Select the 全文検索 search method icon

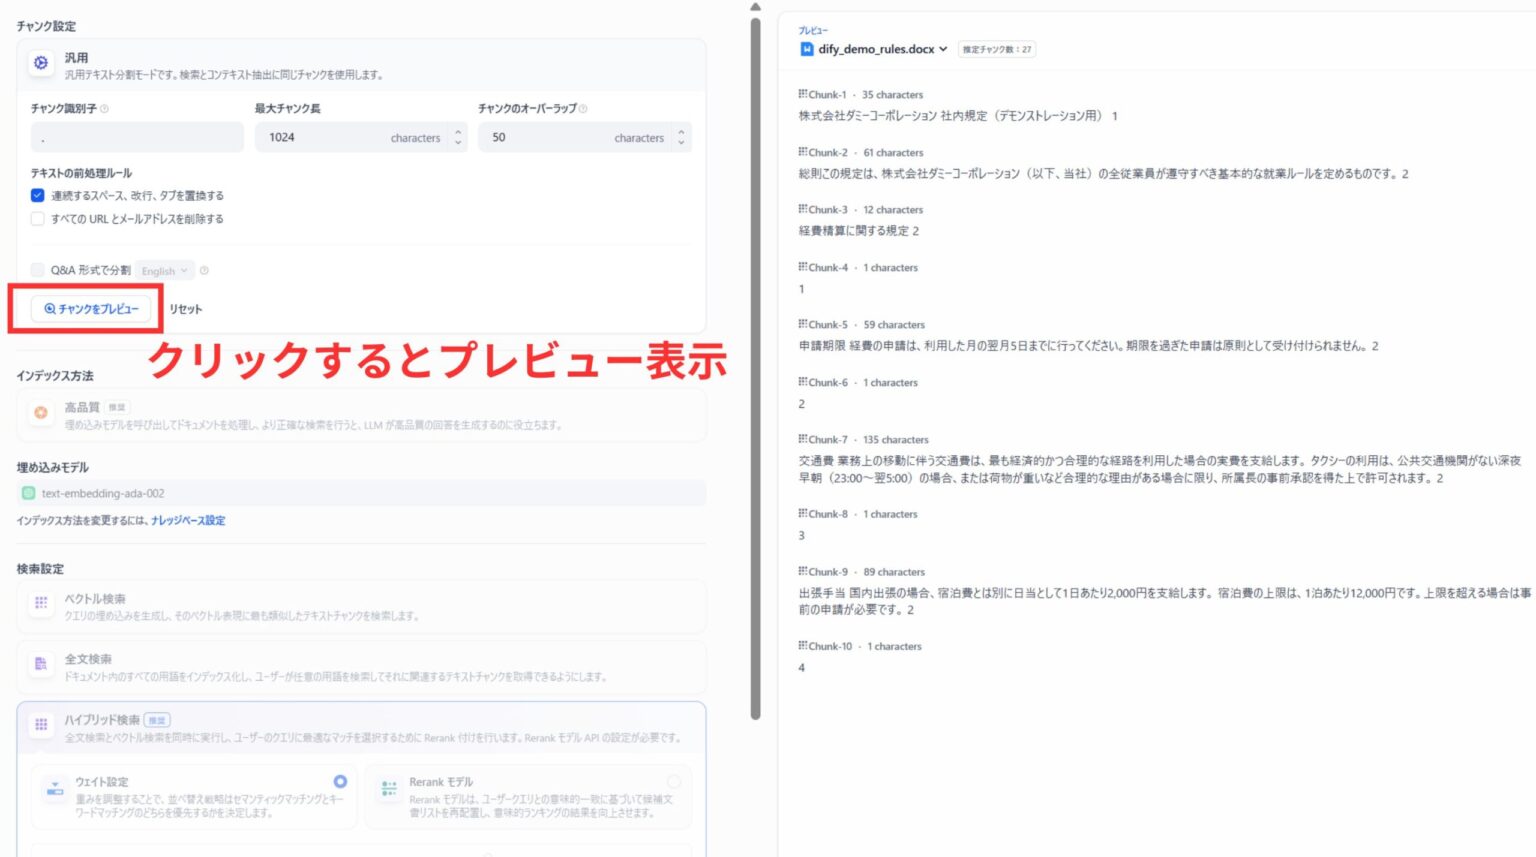click(x=40, y=663)
